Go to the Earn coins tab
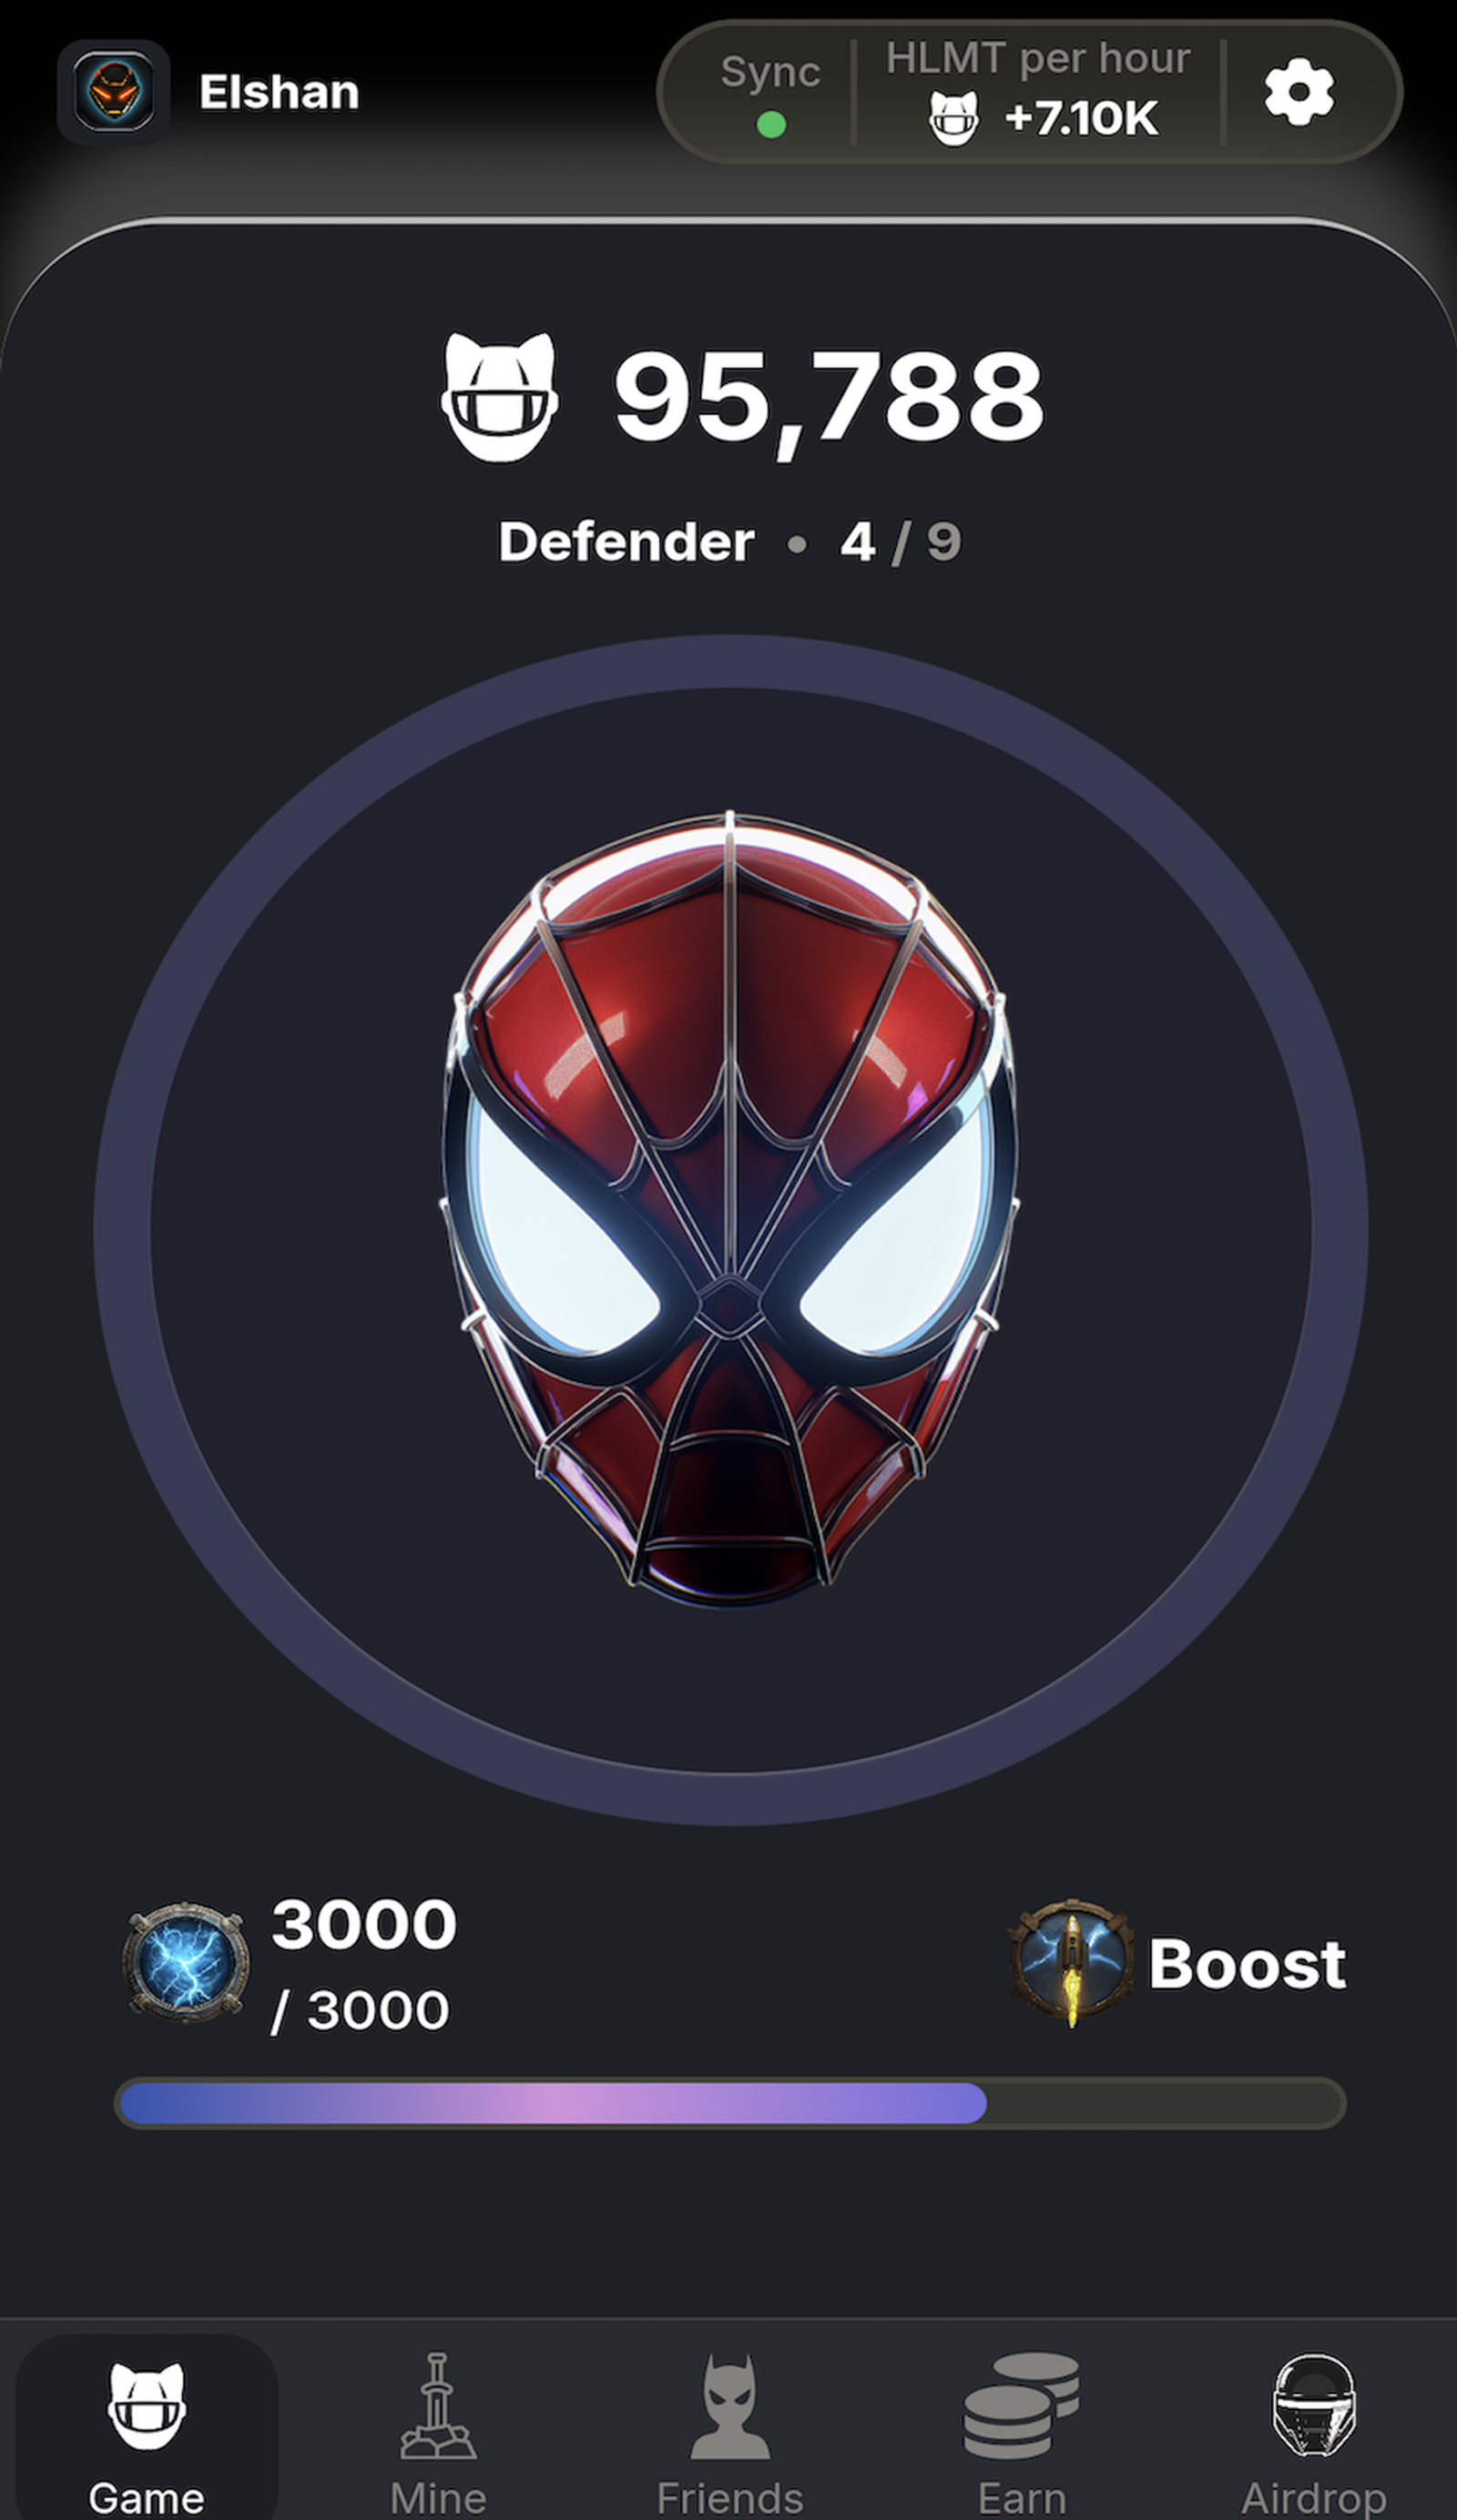Screen dimensions: 1457x2520 [x=1021, y=2433]
